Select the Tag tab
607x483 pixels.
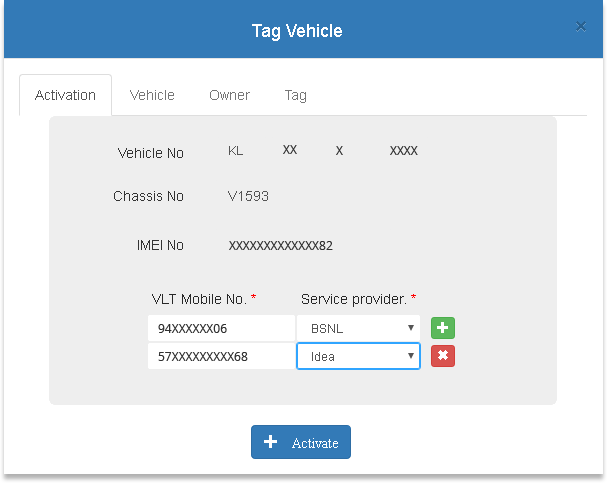pos(295,95)
